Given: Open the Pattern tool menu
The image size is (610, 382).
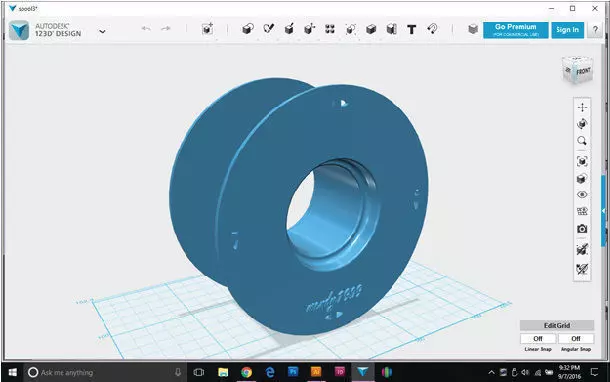Looking at the screenshot, I should coord(330,29).
